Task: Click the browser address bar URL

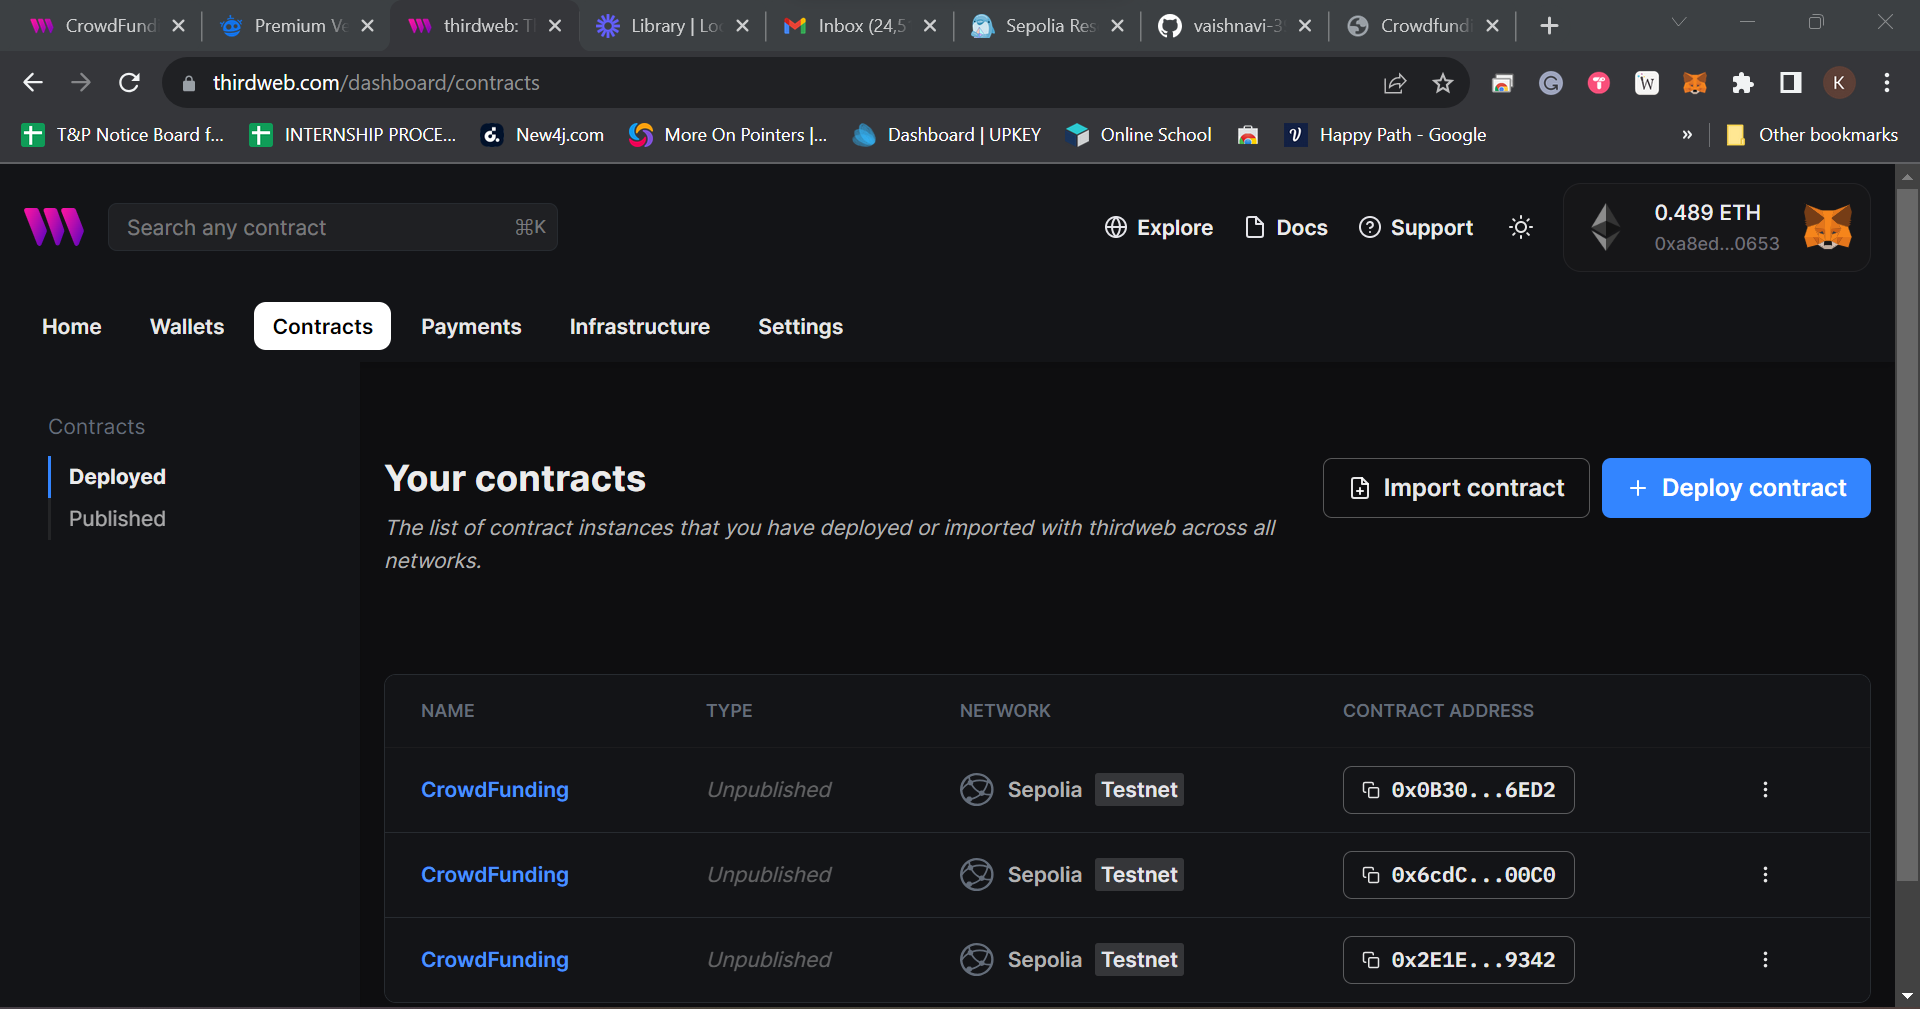Action: click(376, 83)
